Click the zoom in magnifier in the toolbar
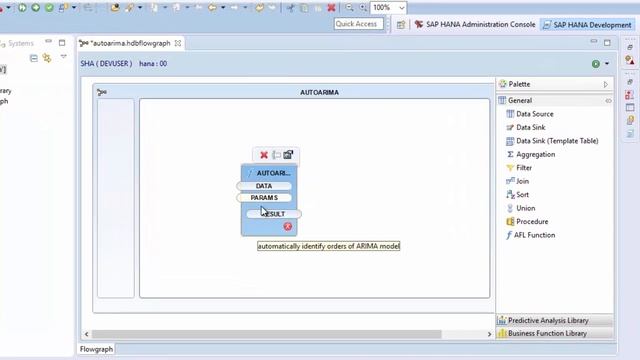Screen dimensions: 640x360 point(363,7)
